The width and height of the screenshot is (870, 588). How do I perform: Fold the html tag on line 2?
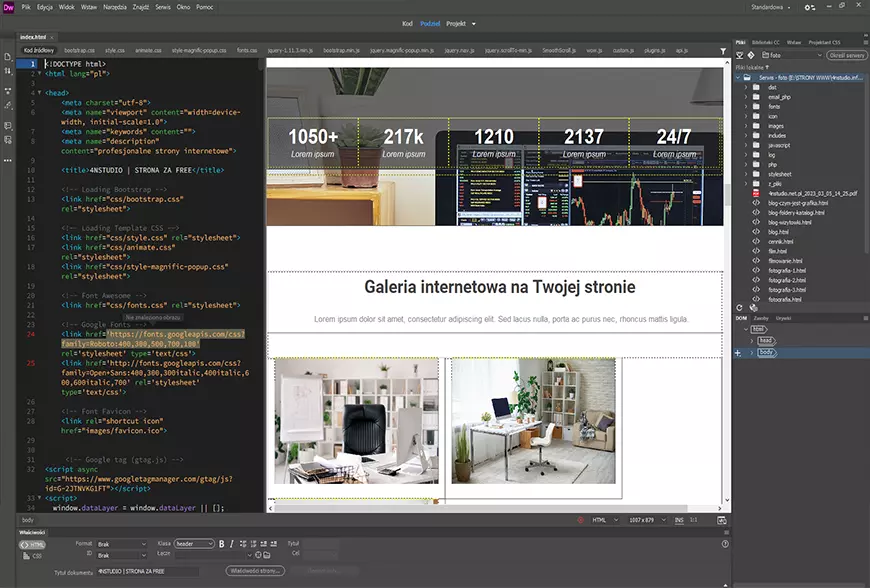[39, 74]
